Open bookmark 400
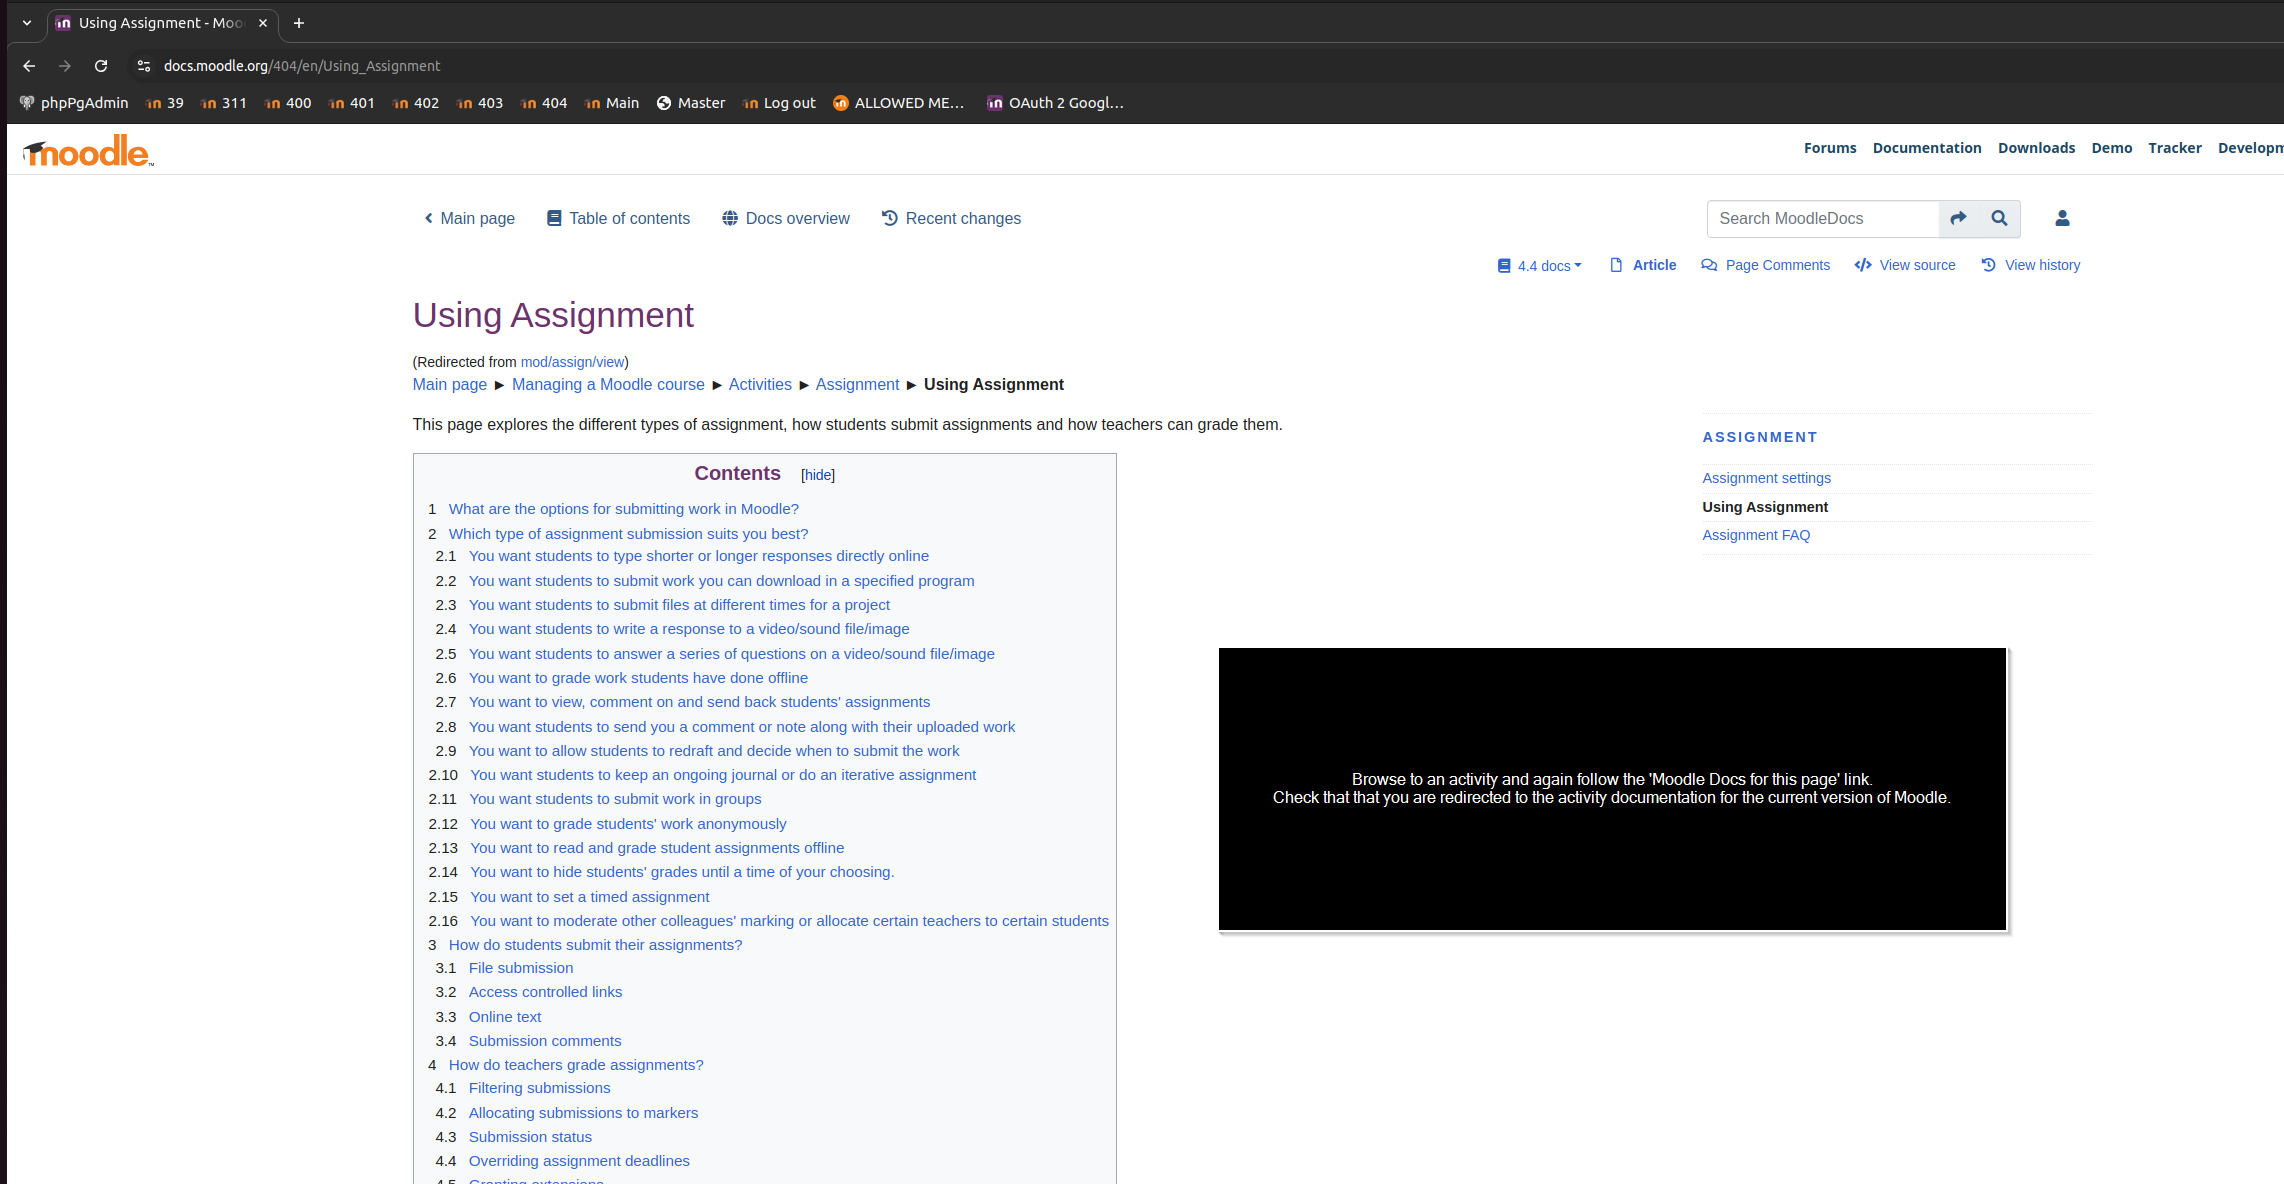 pos(288,103)
